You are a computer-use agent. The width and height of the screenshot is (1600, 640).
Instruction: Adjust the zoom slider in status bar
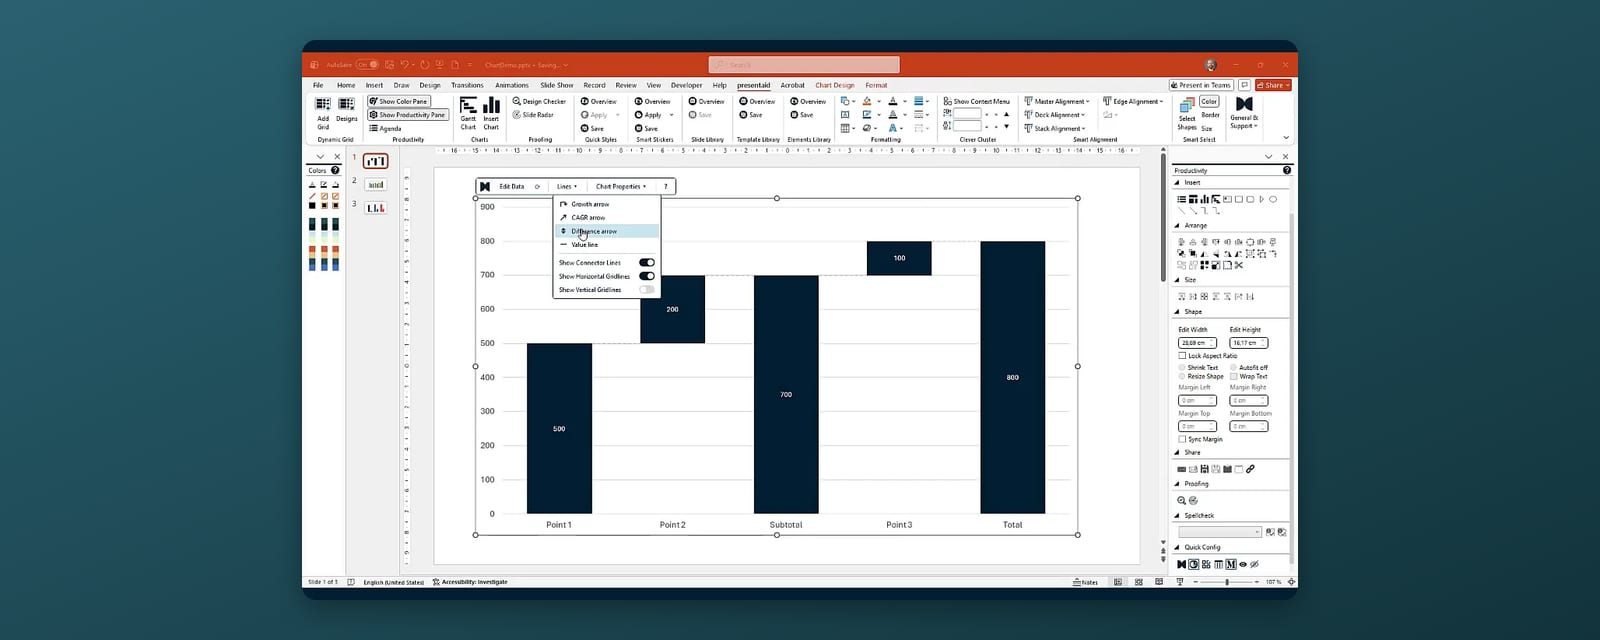coord(1228,582)
